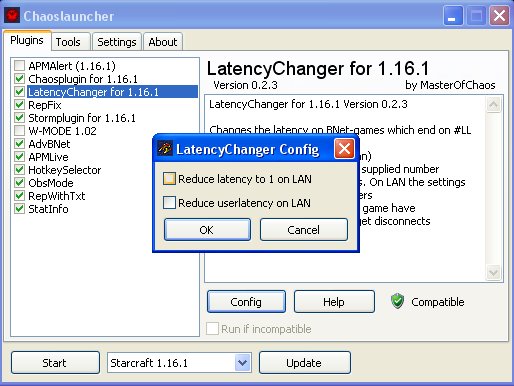Open the Starcraft 1.16.1 version dropdown

coord(242,362)
